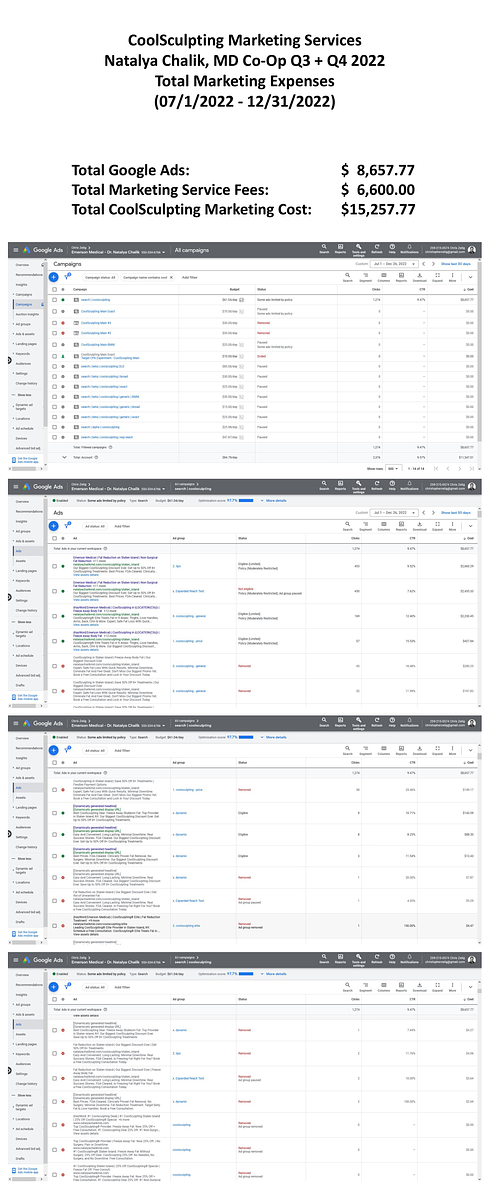
Task: Click Show last 30 days on Campaigns page
Action: point(456,263)
